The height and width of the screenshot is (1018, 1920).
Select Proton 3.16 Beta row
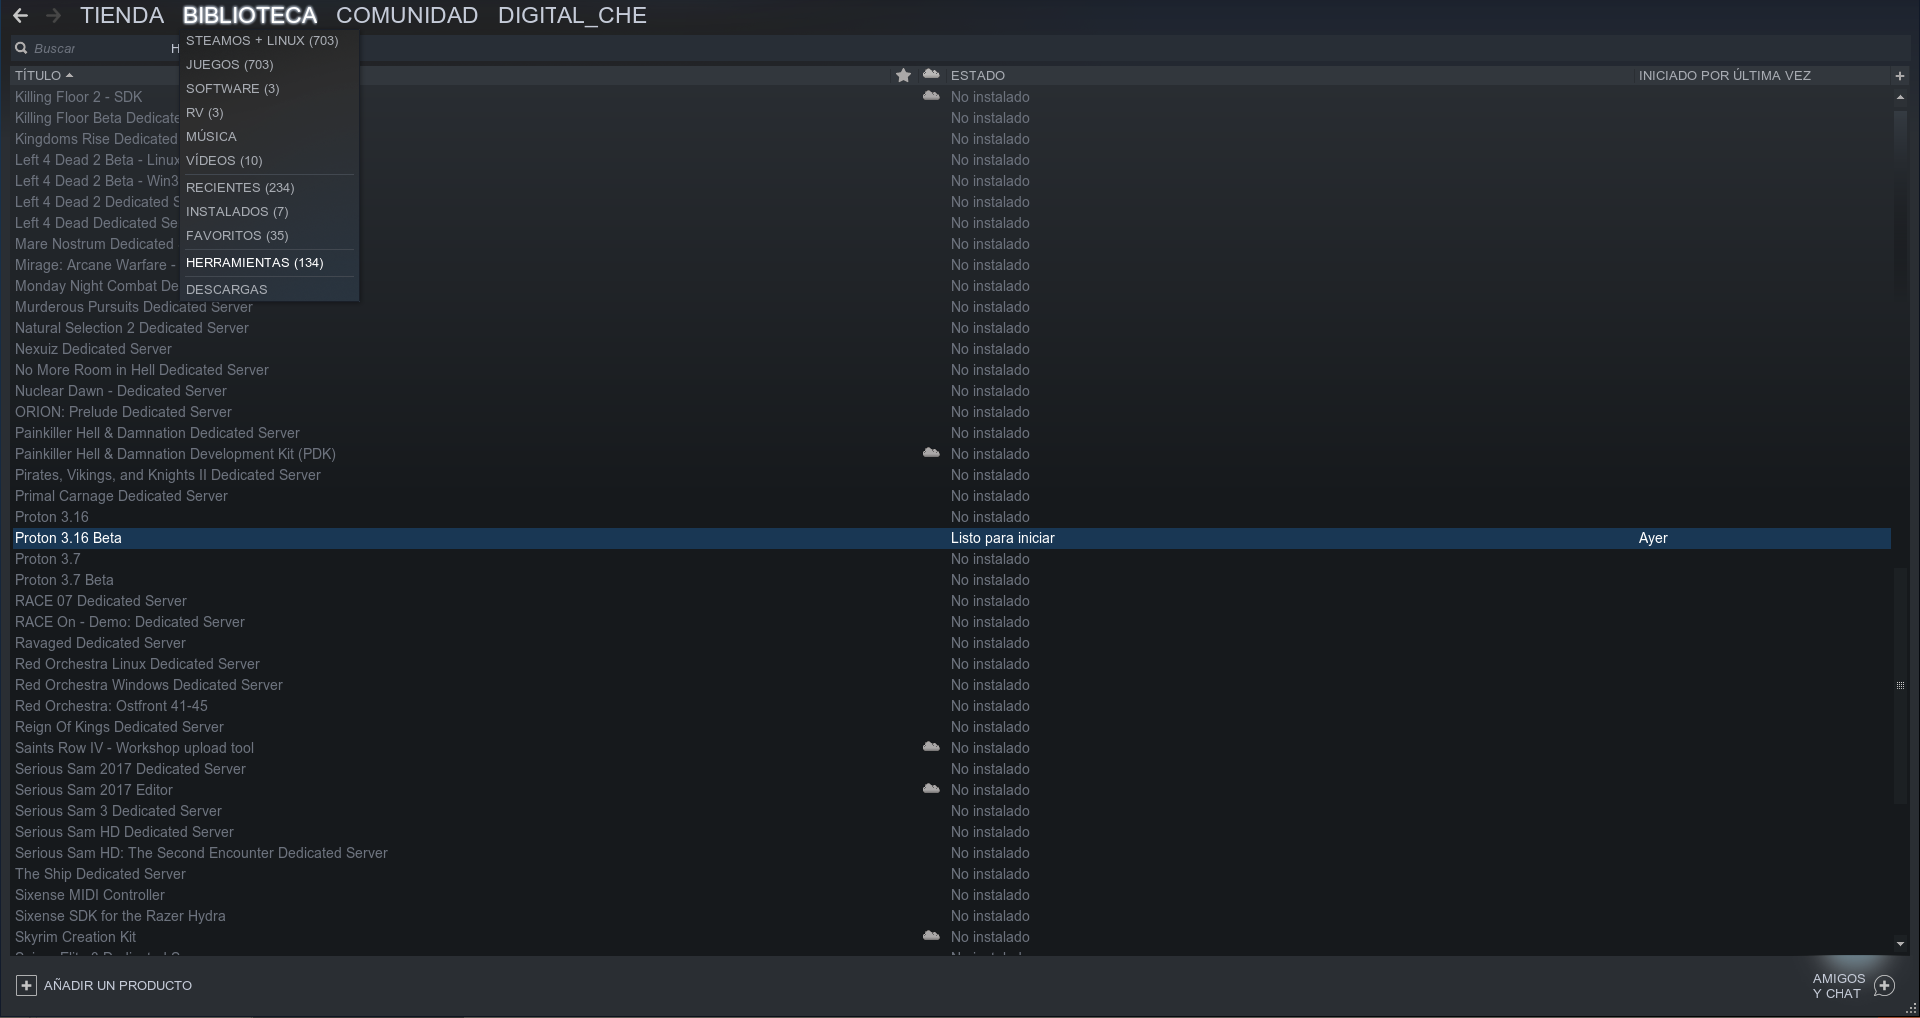[950, 538]
